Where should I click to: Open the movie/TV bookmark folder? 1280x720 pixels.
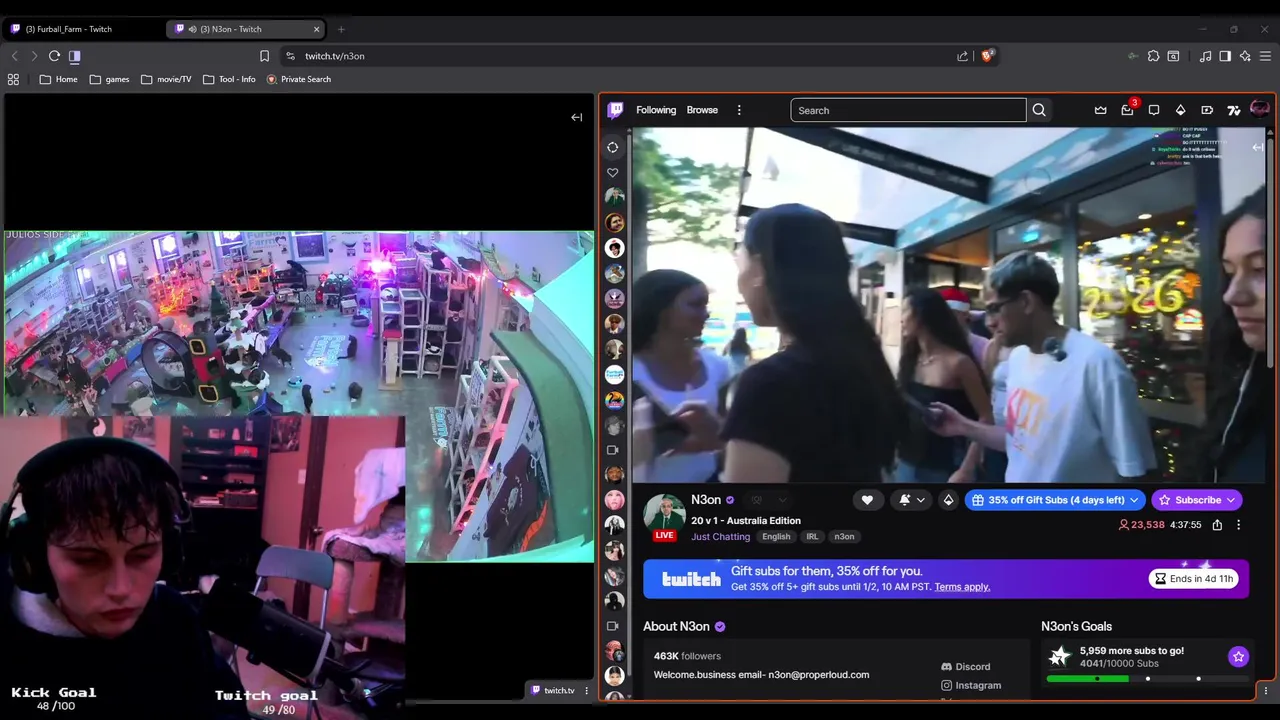click(166, 79)
